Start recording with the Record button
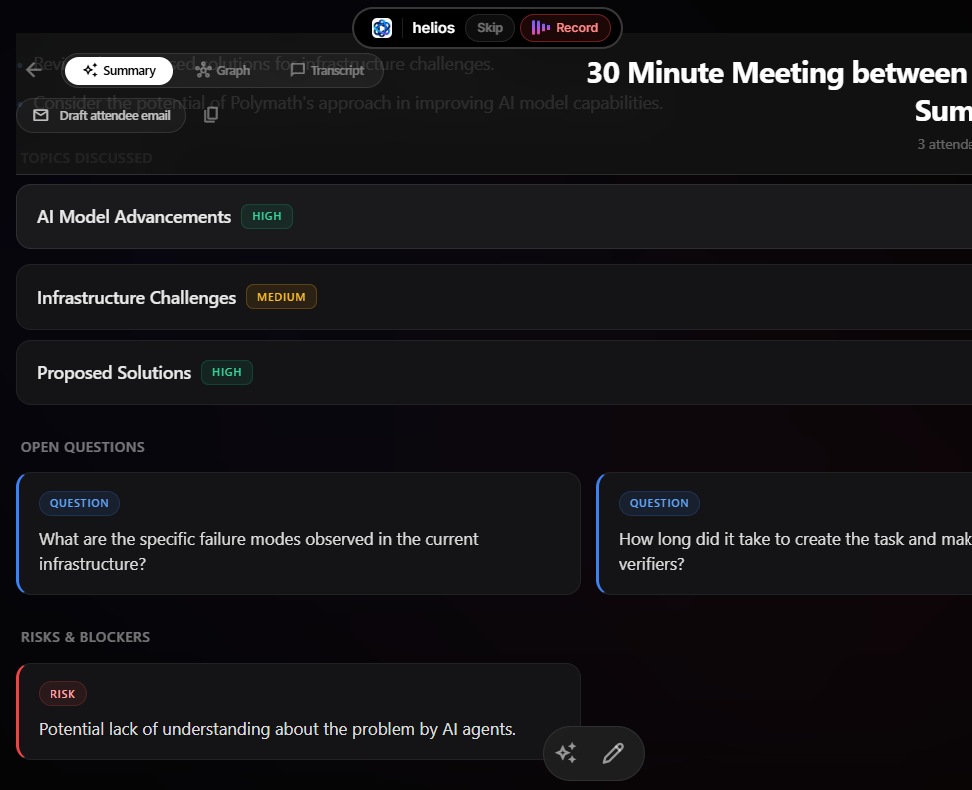The width and height of the screenshot is (972, 790). pos(565,28)
